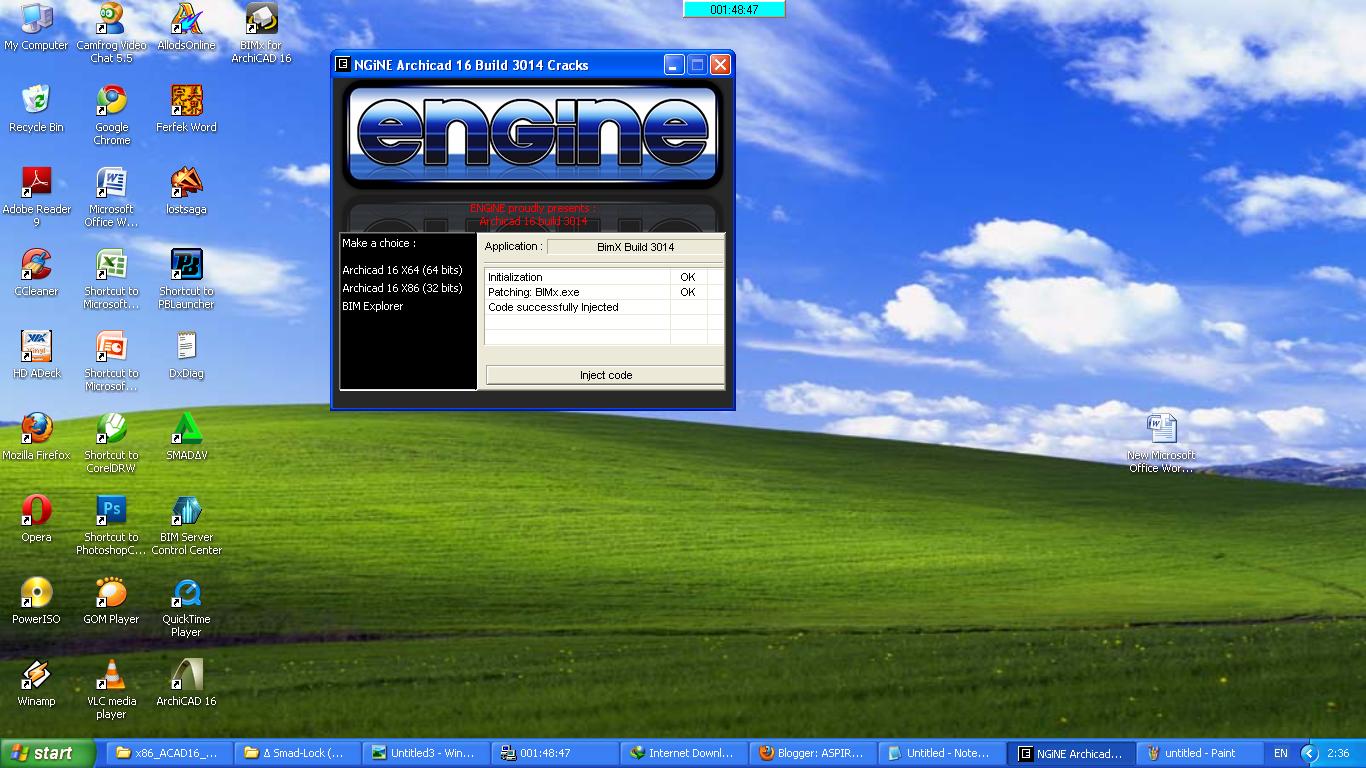Switch to x86_ACAD16 folder taskbar item
Viewport: 1366px width, 768px height.
tap(170, 753)
